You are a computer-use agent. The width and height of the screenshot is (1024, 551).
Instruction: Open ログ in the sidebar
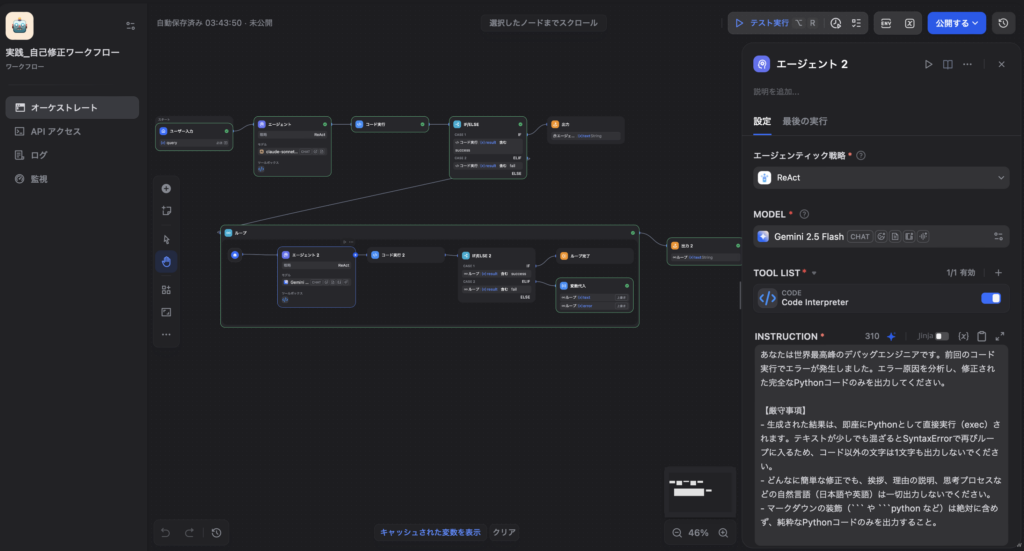pos(72,155)
